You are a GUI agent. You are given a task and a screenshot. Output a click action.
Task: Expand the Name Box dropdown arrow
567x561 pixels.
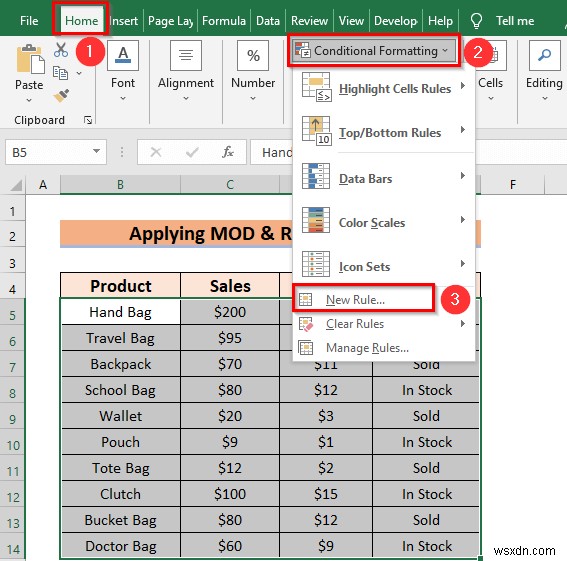(x=96, y=151)
